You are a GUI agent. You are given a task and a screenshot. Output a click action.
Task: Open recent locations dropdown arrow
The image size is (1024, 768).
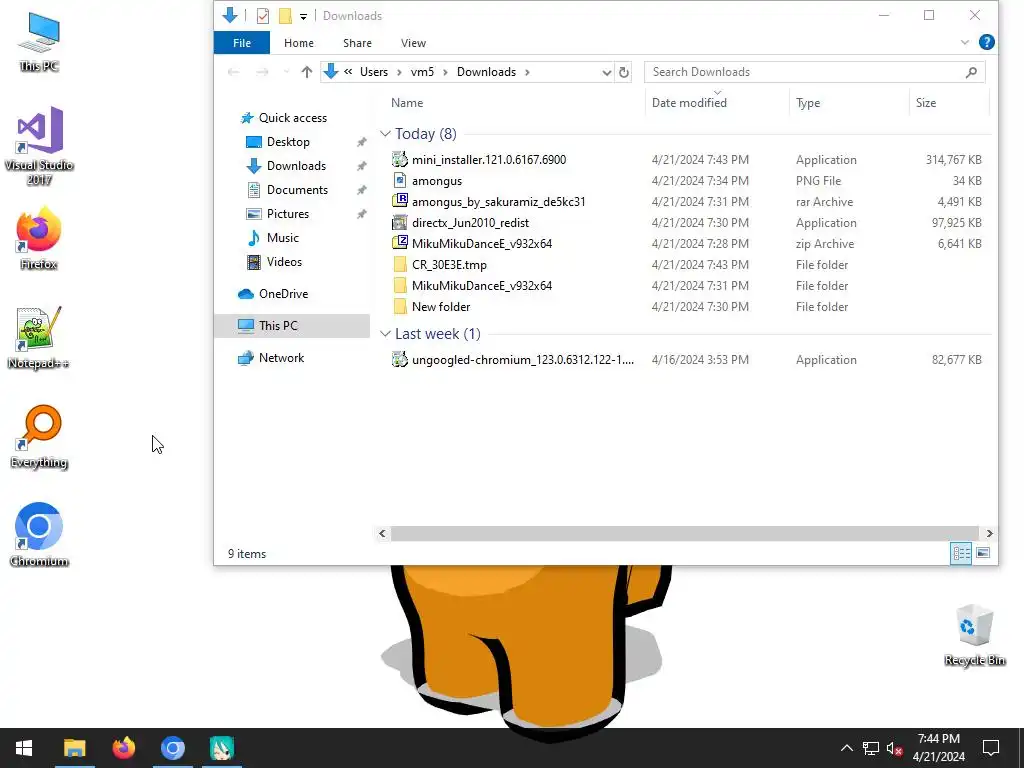286,72
